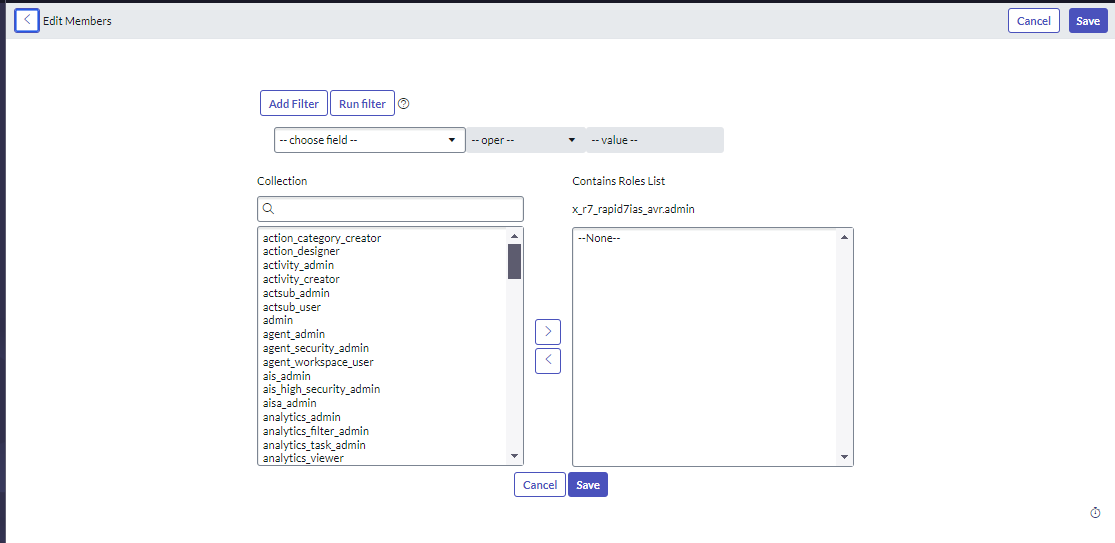The width and height of the screenshot is (1115, 543).
Task: Click the Collection label
Action: [x=282, y=181]
